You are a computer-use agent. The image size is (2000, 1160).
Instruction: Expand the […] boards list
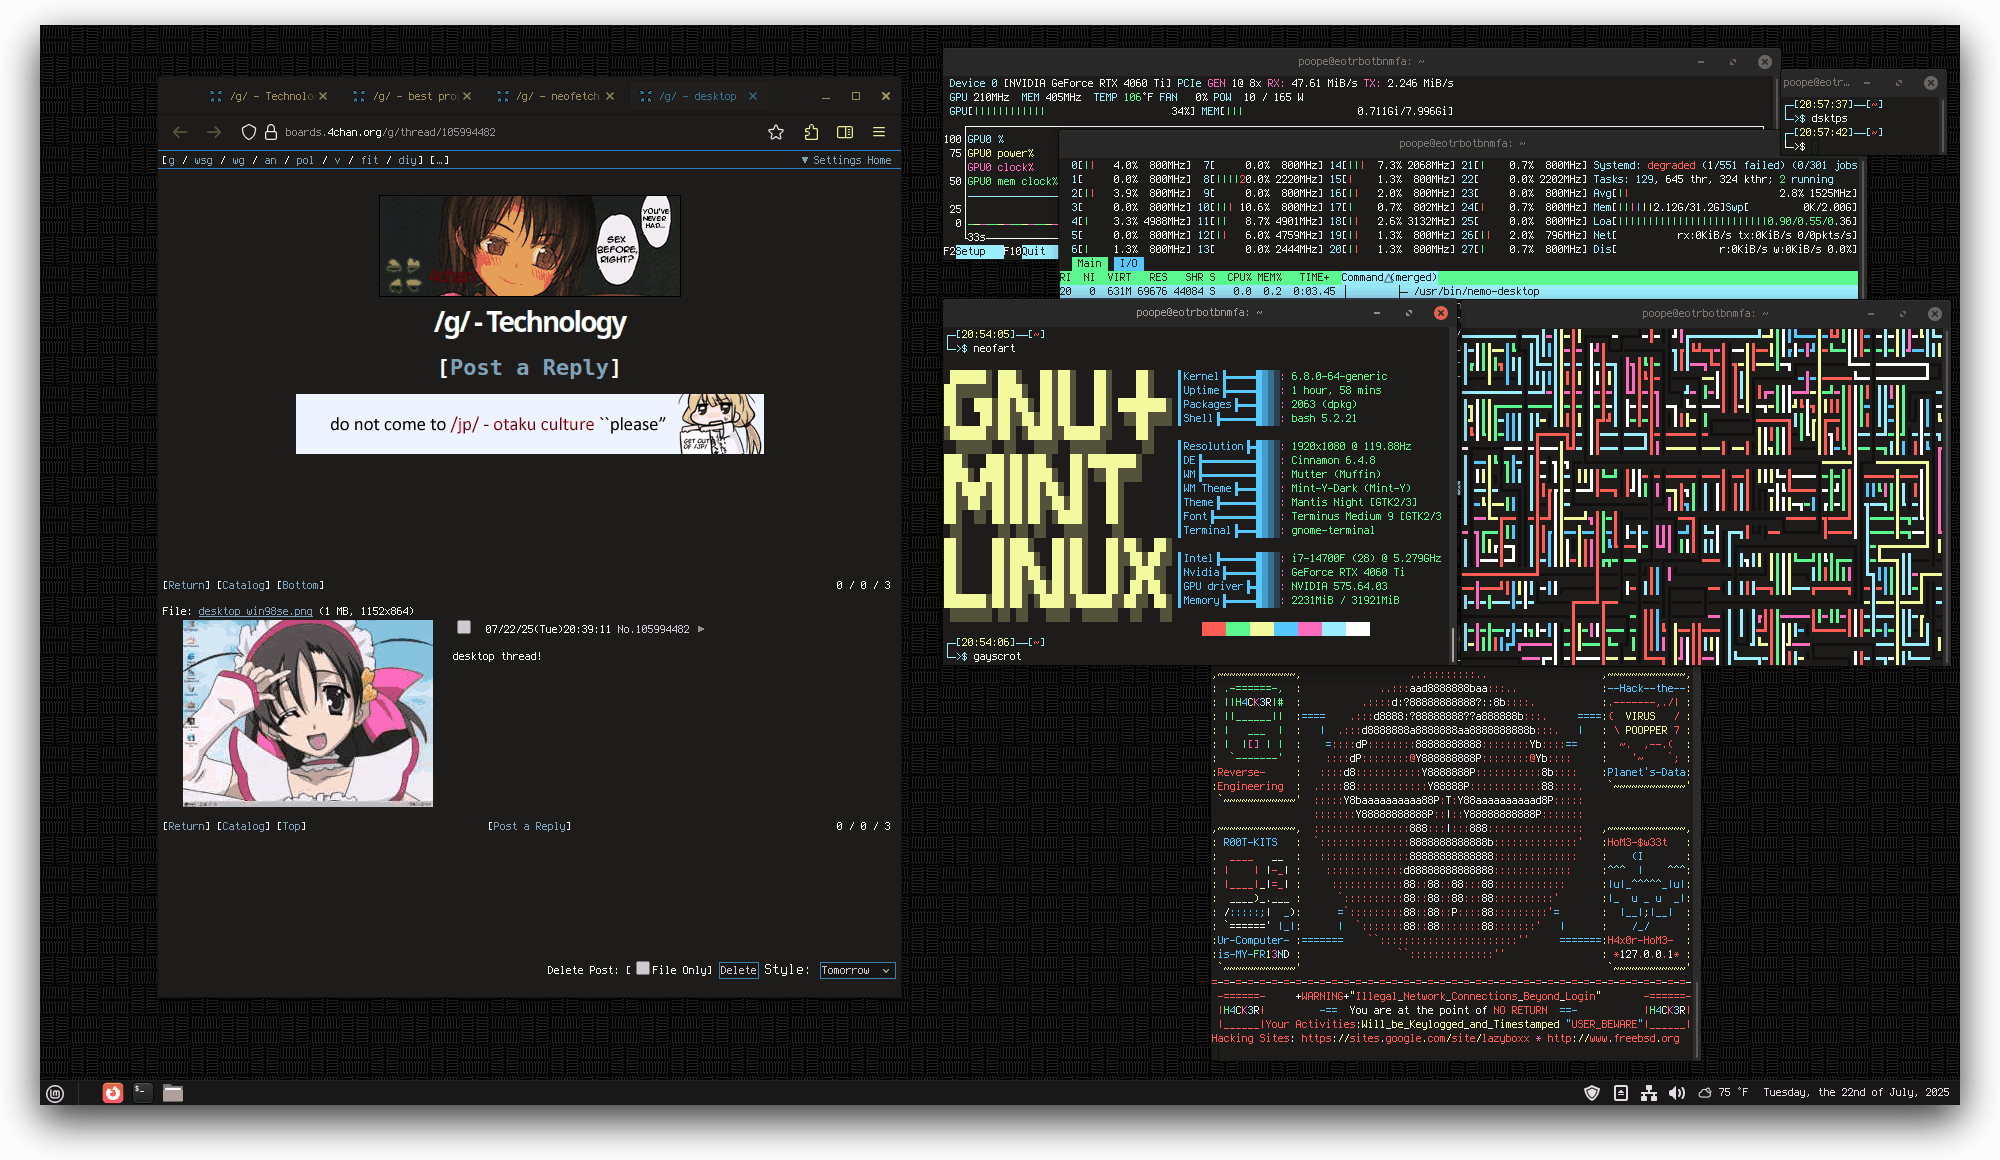pos(439,160)
